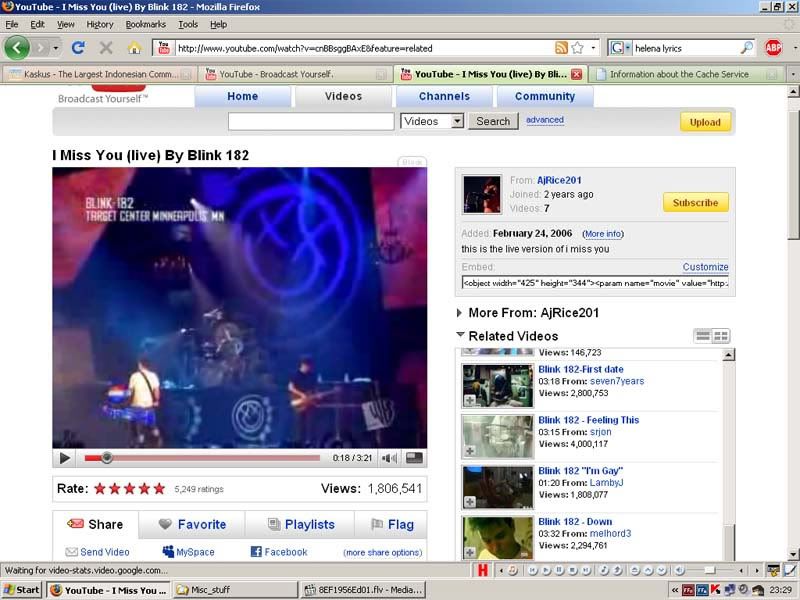
Task: Open the File menu
Action: (x=12, y=24)
